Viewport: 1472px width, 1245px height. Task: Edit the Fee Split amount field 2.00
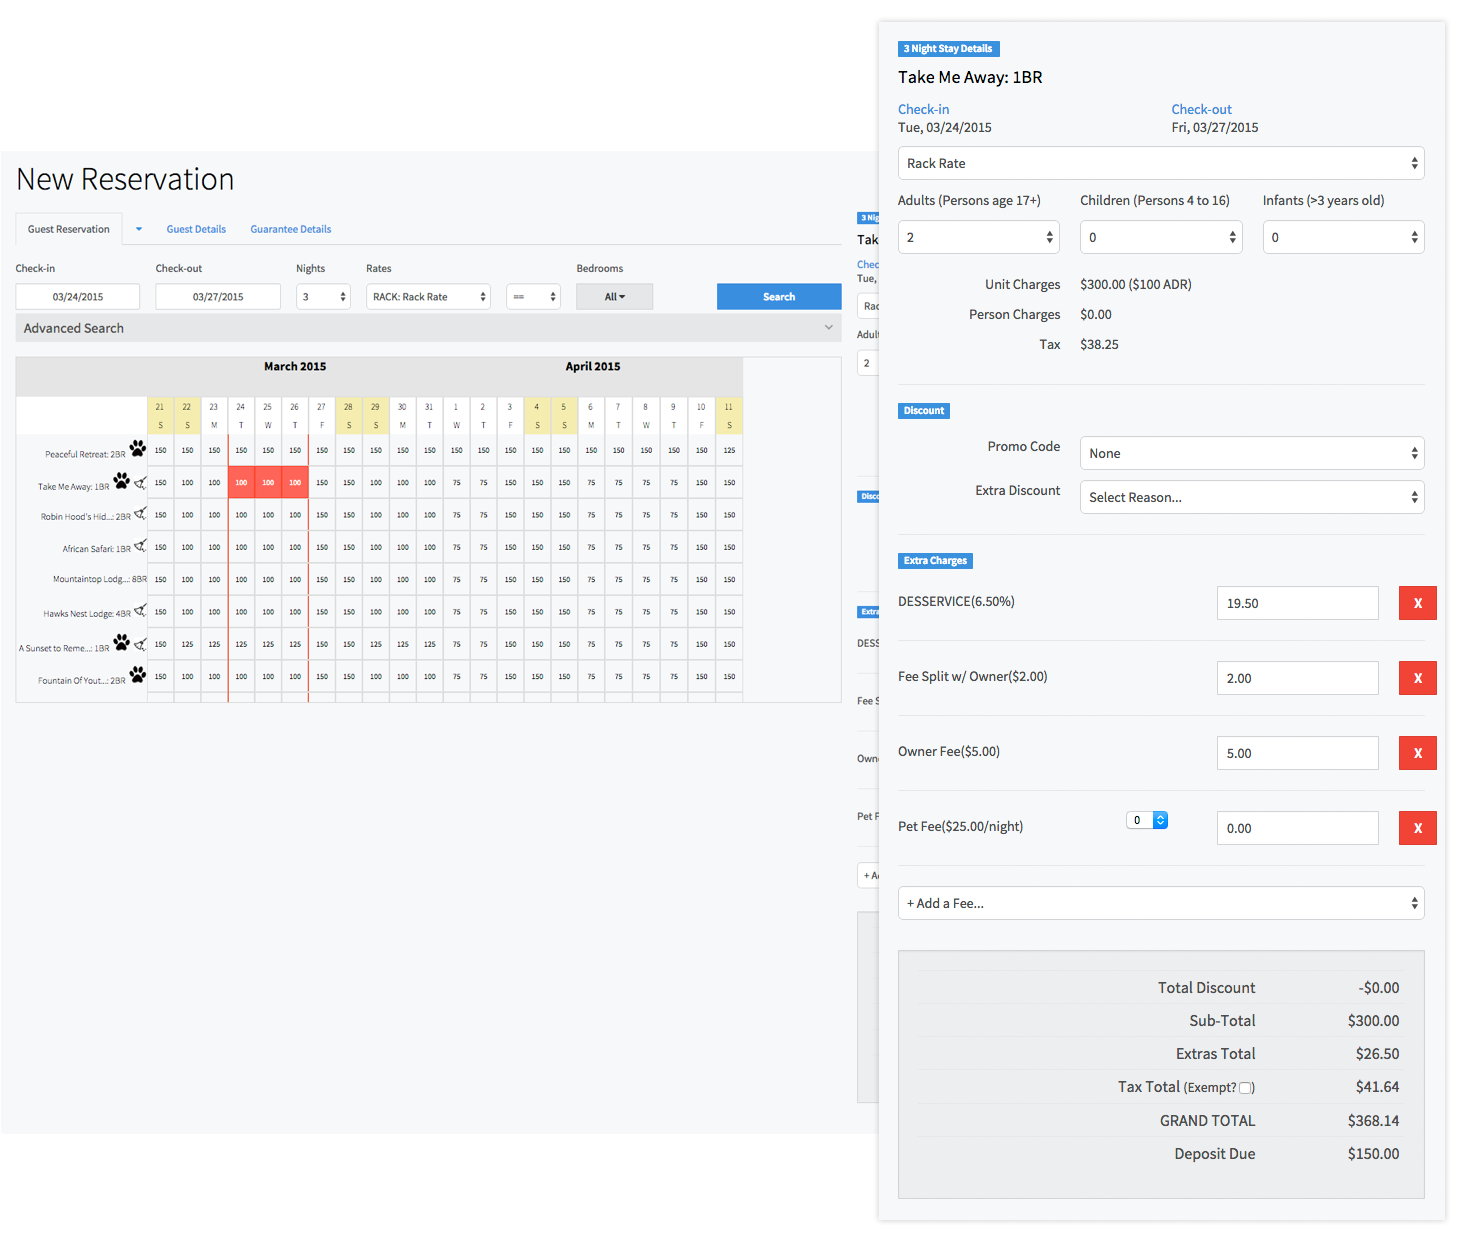[x=1297, y=678]
